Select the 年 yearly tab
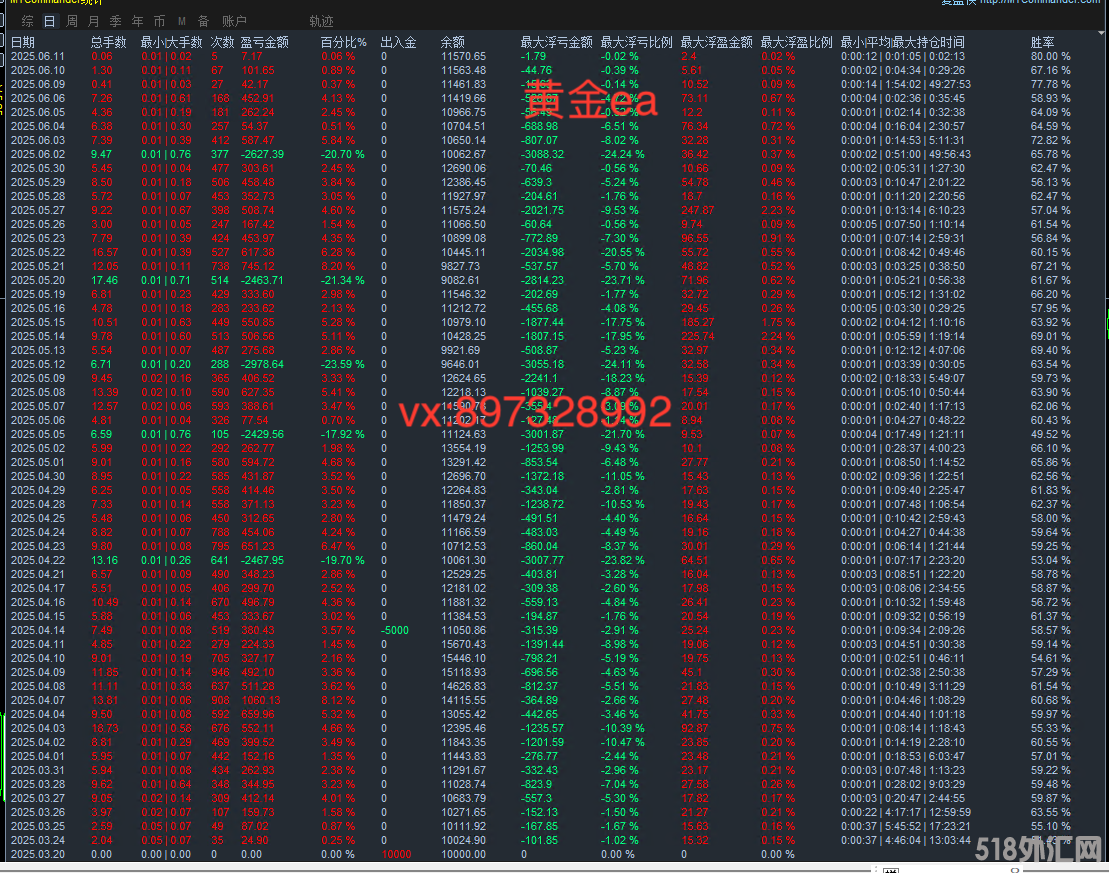Image resolution: width=1109 pixels, height=873 pixels. pyautogui.click(x=137, y=21)
